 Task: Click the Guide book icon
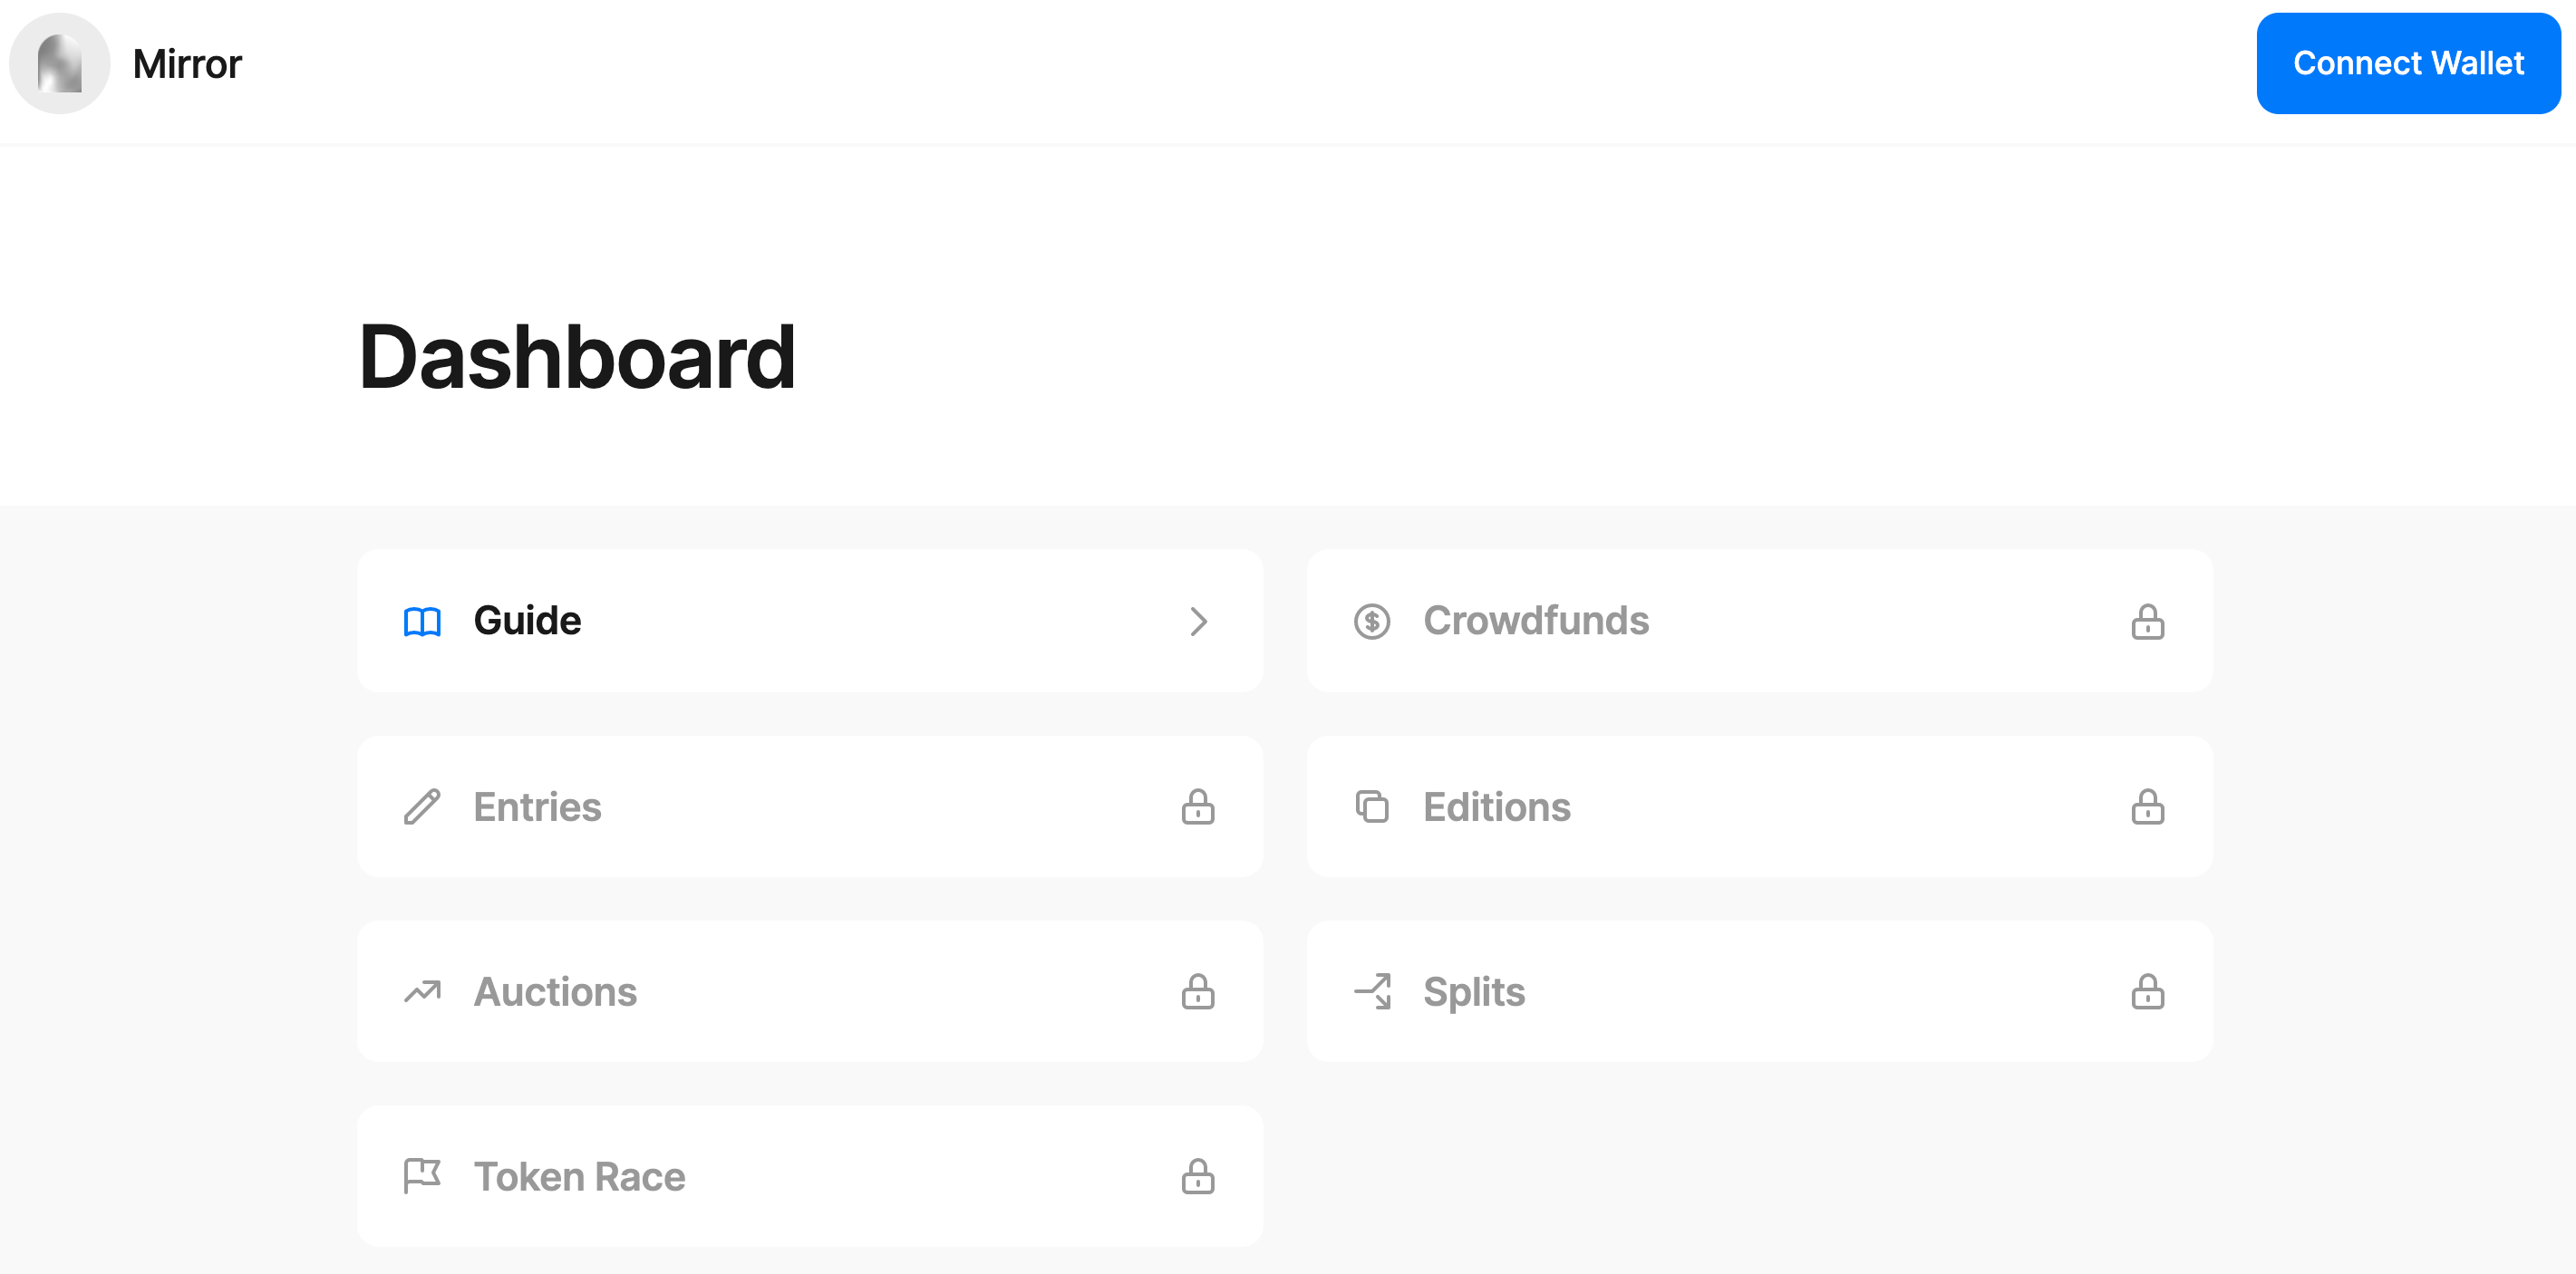click(x=422, y=621)
